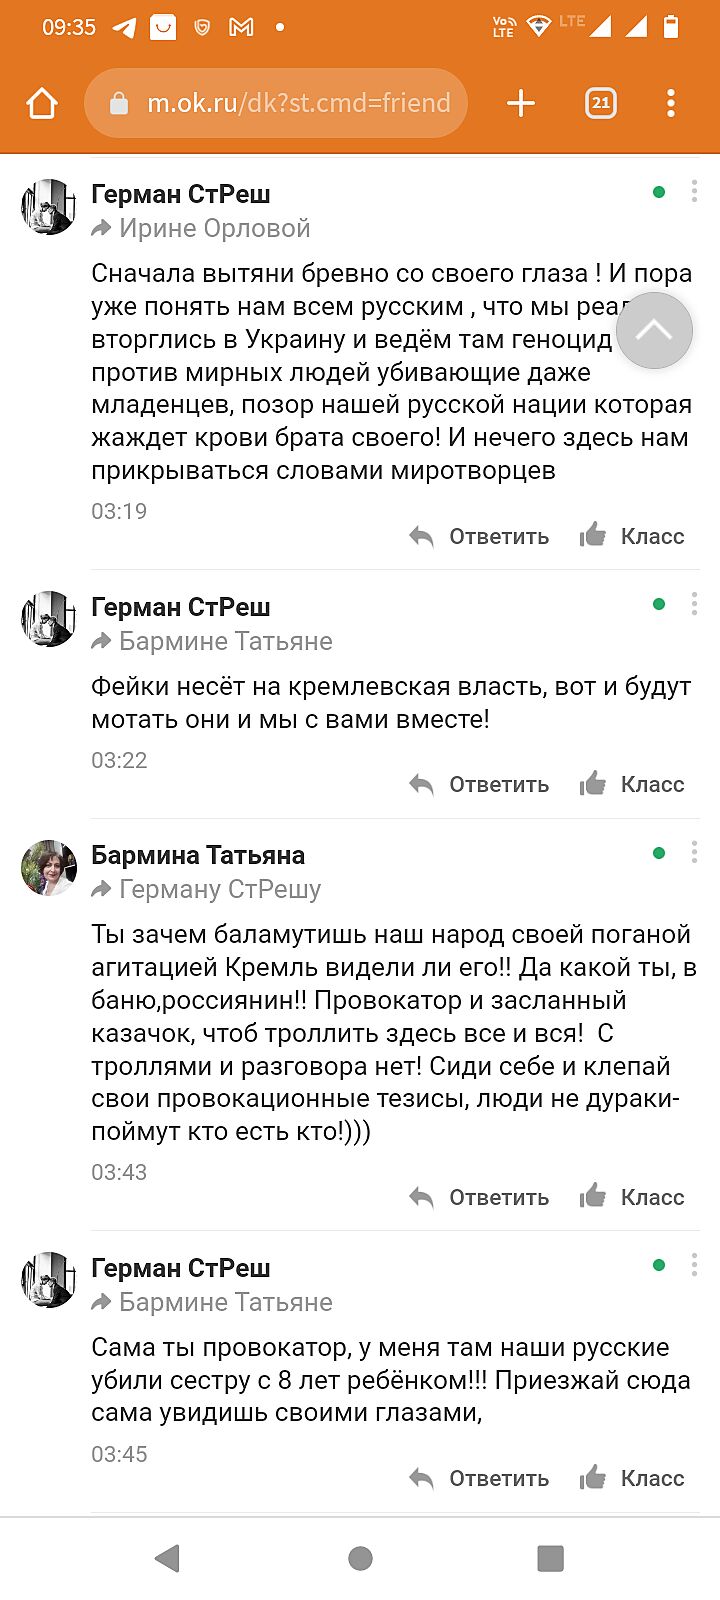Open Бармина Татьяна's profile picture
This screenshot has width=720, height=1600.
coord(48,868)
